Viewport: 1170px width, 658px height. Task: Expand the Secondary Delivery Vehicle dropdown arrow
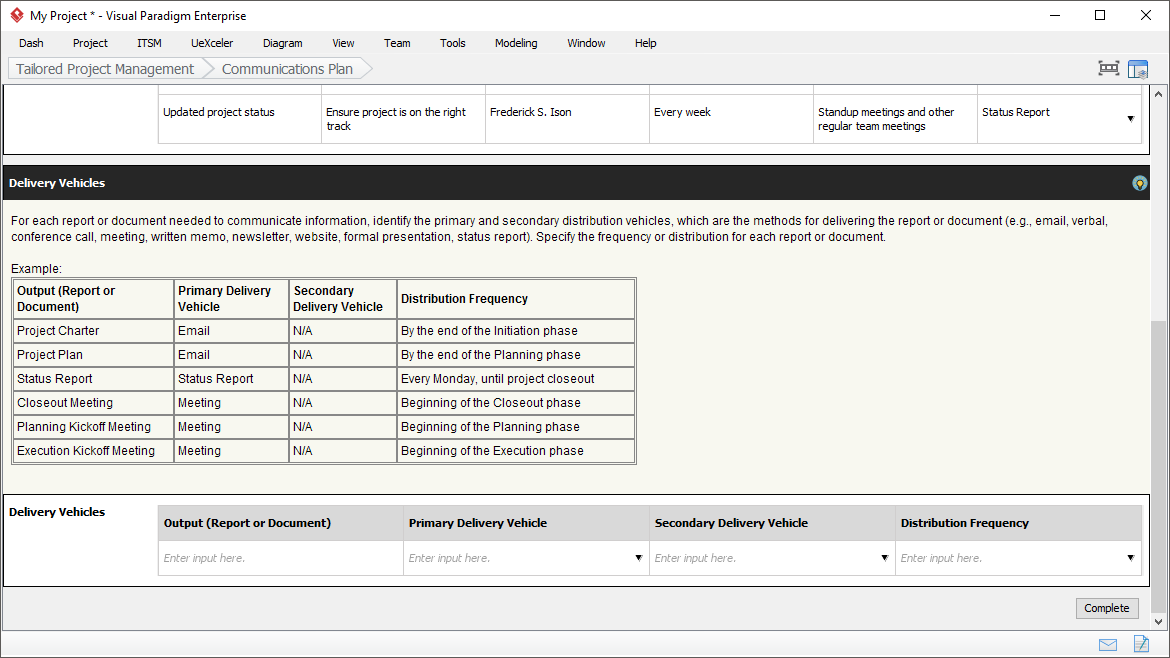[x=884, y=558]
